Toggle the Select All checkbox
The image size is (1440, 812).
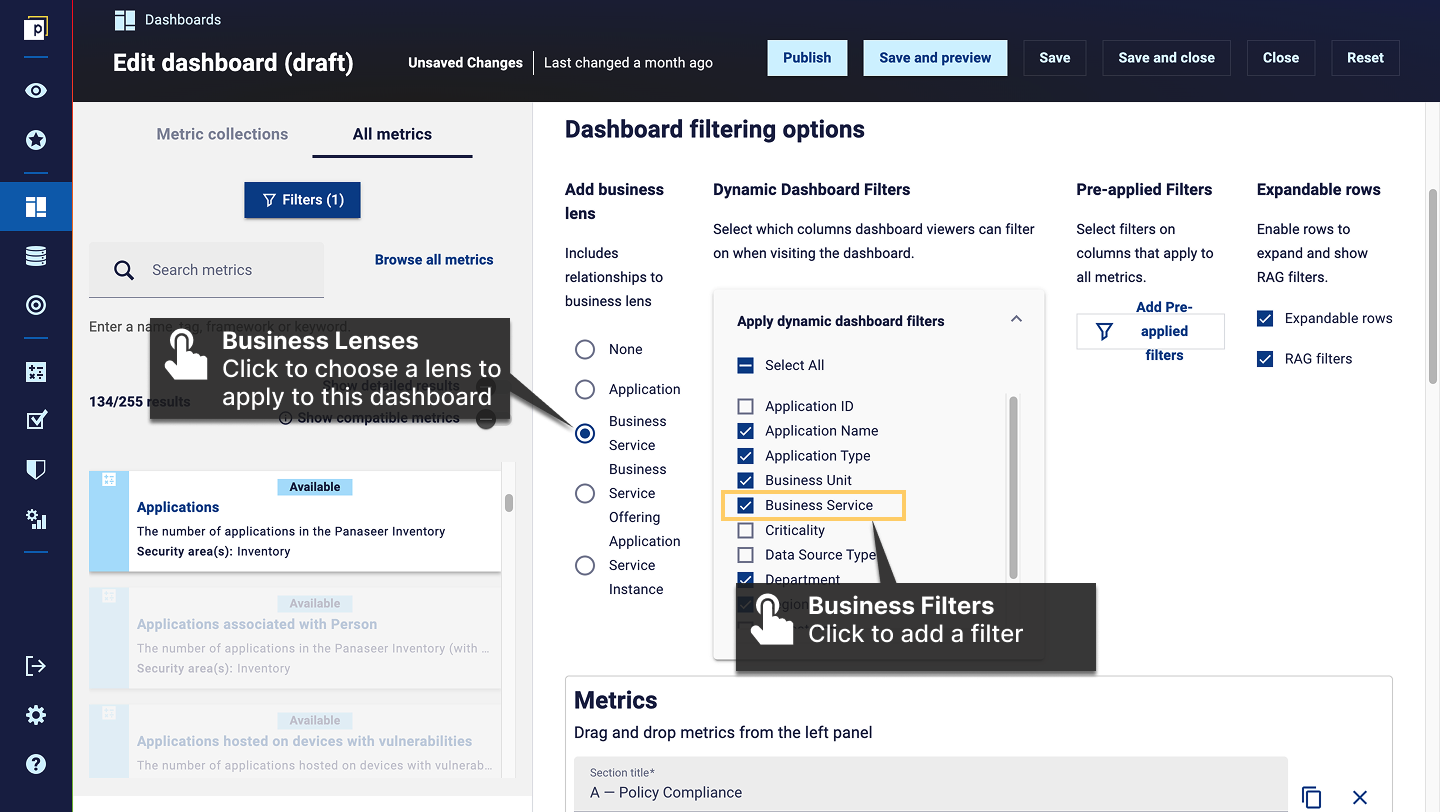745,365
